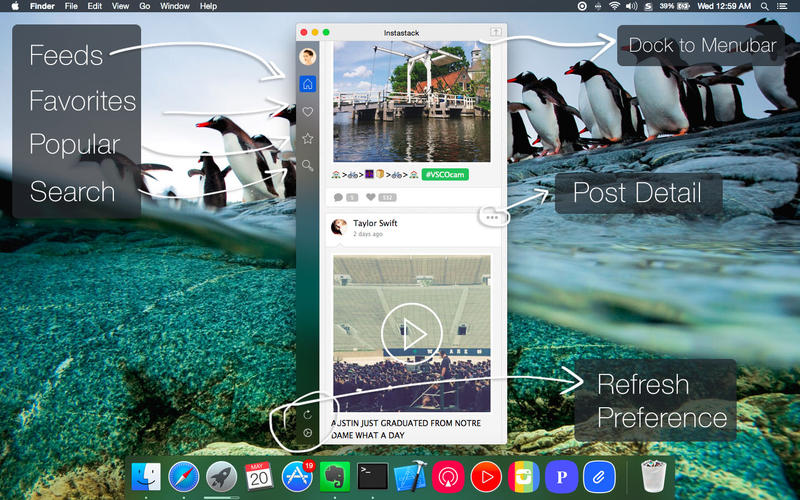
Task: Open post detail with the three-dots button
Action: pos(491,216)
